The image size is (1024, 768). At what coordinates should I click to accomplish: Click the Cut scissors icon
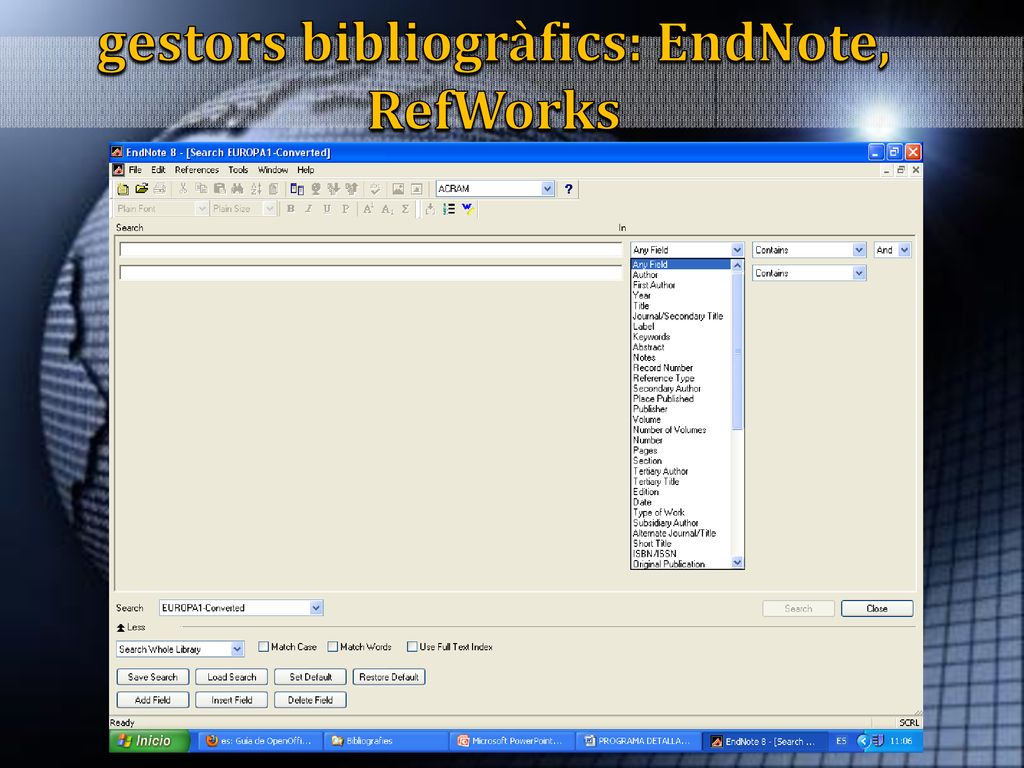pyautogui.click(x=183, y=189)
